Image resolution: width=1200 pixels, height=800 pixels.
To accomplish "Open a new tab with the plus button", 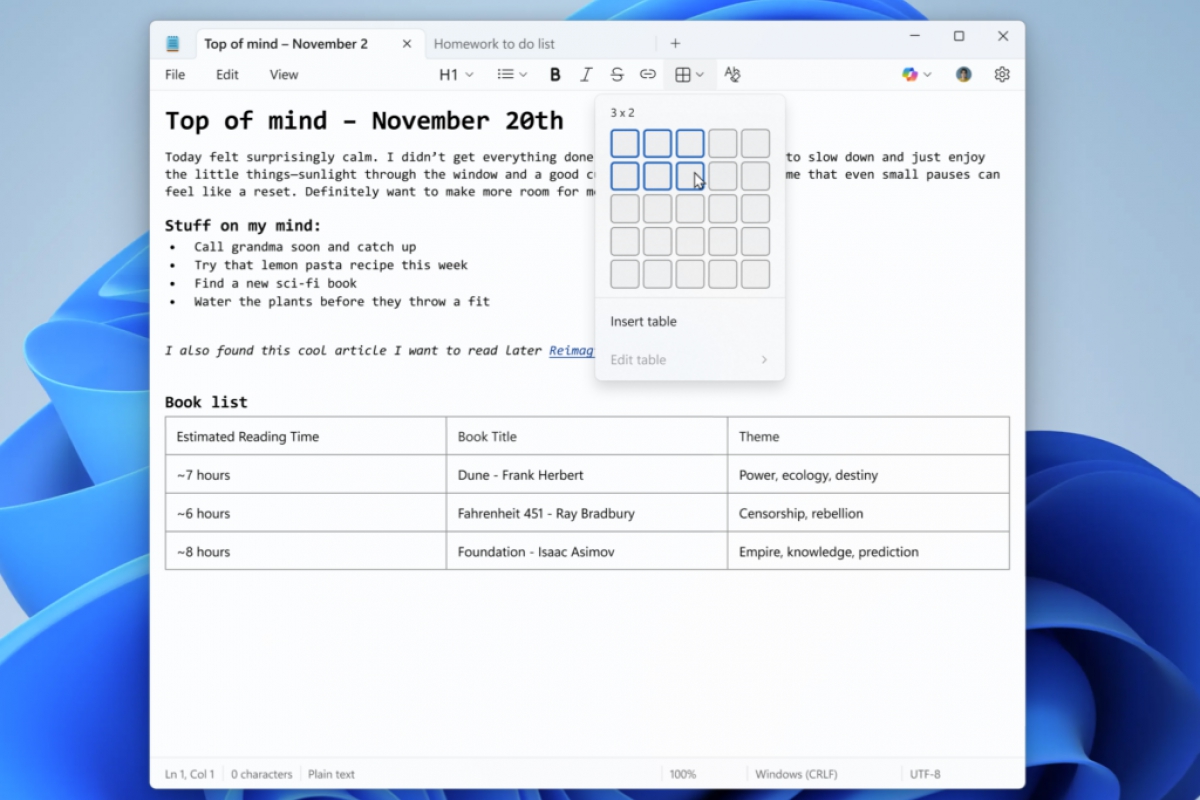I will (676, 43).
